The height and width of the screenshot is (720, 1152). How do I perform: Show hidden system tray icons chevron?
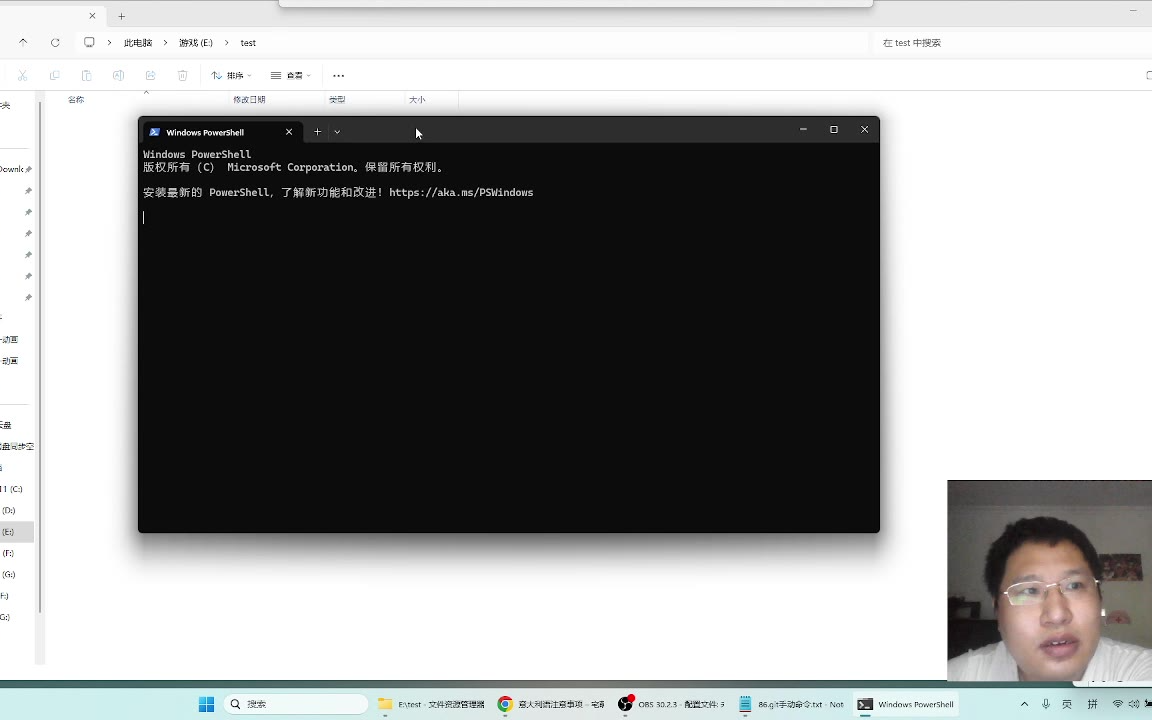coord(1024,704)
